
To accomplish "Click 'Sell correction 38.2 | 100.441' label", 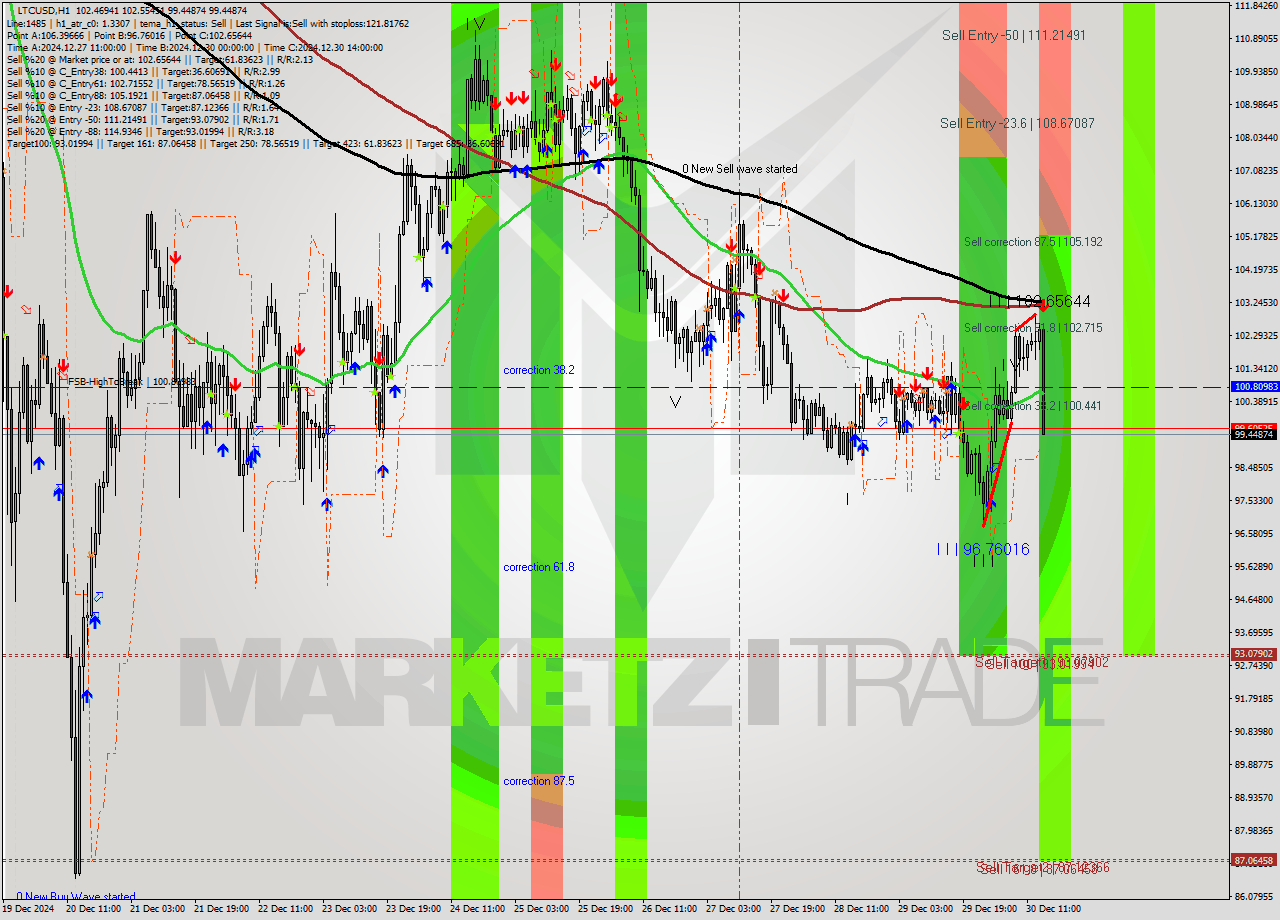I will pyautogui.click(x=1033, y=406).
